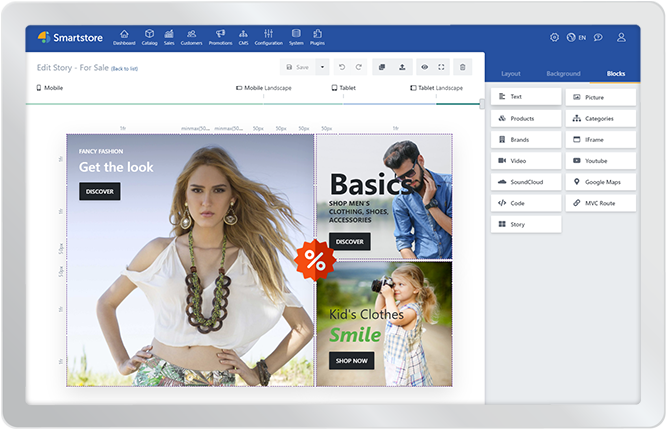666x430 pixels.
Task: Add an IFrame block
Action: coord(601,139)
